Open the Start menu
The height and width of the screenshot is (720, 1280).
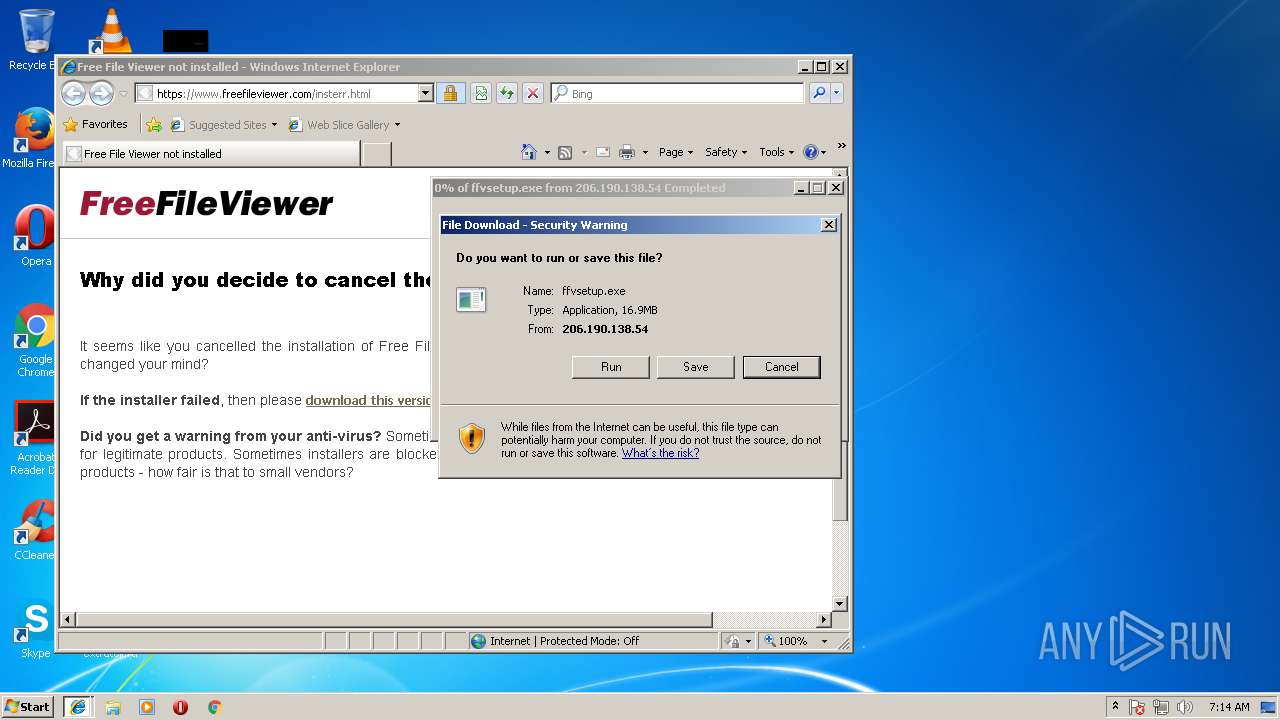27,706
